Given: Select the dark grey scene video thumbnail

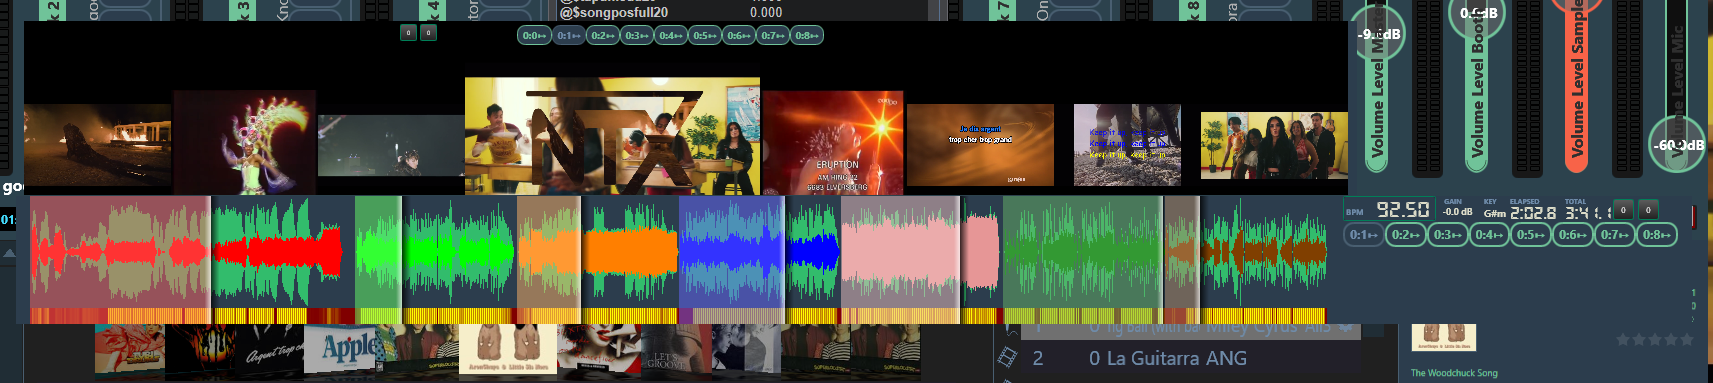Looking at the screenshot, I should (x=391, y=146).
